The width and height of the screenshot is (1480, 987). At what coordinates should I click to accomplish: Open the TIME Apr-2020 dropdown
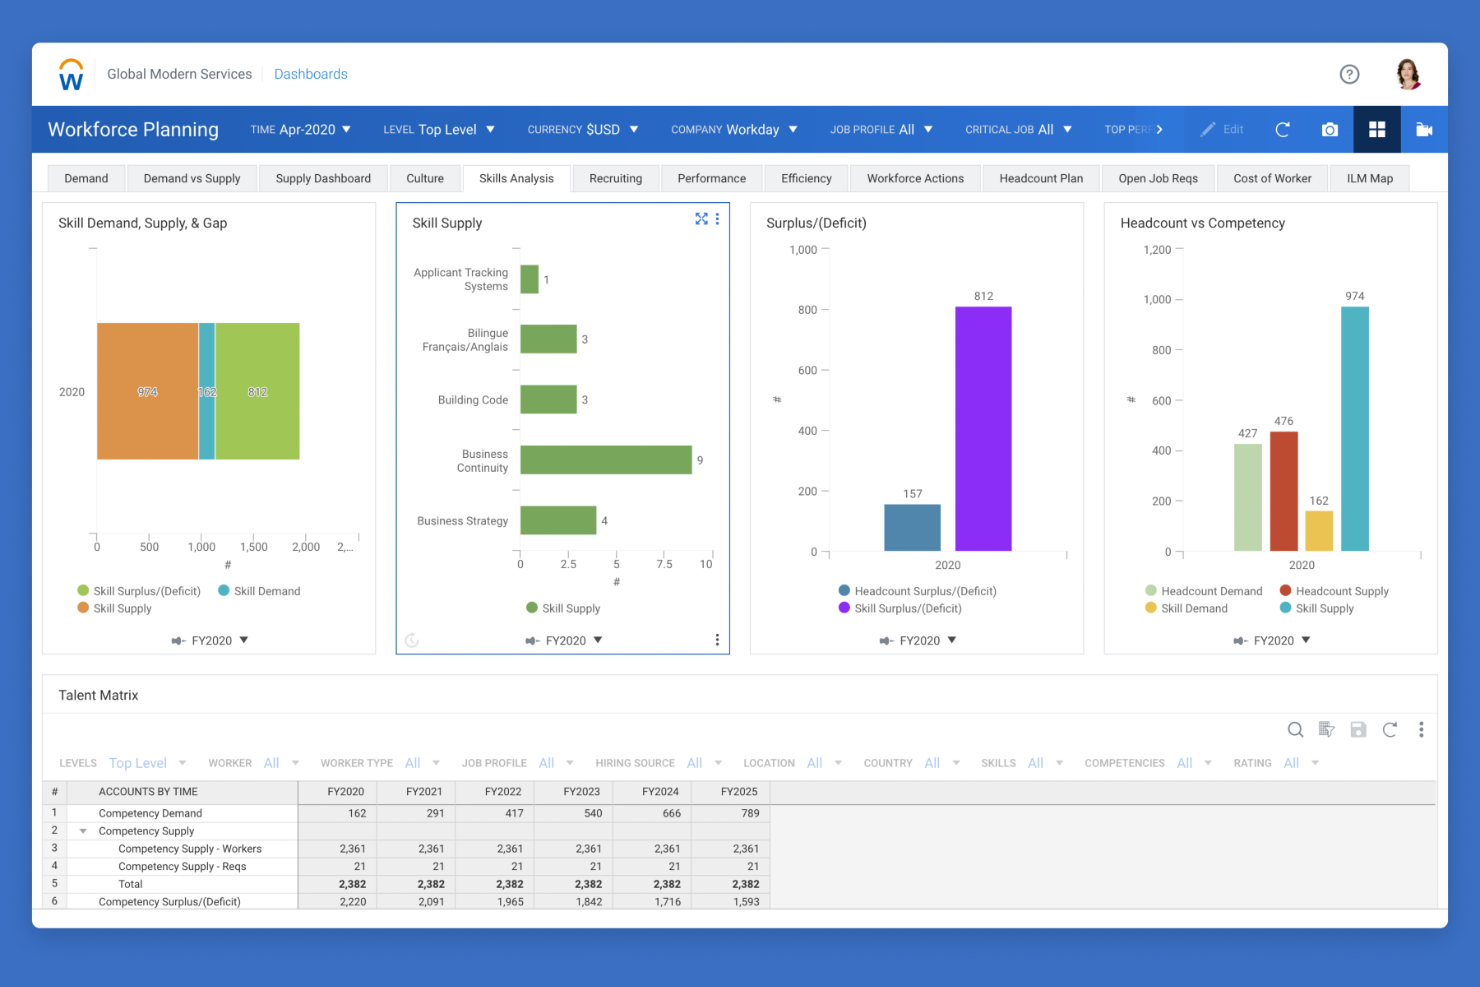[x=301, y=129]
